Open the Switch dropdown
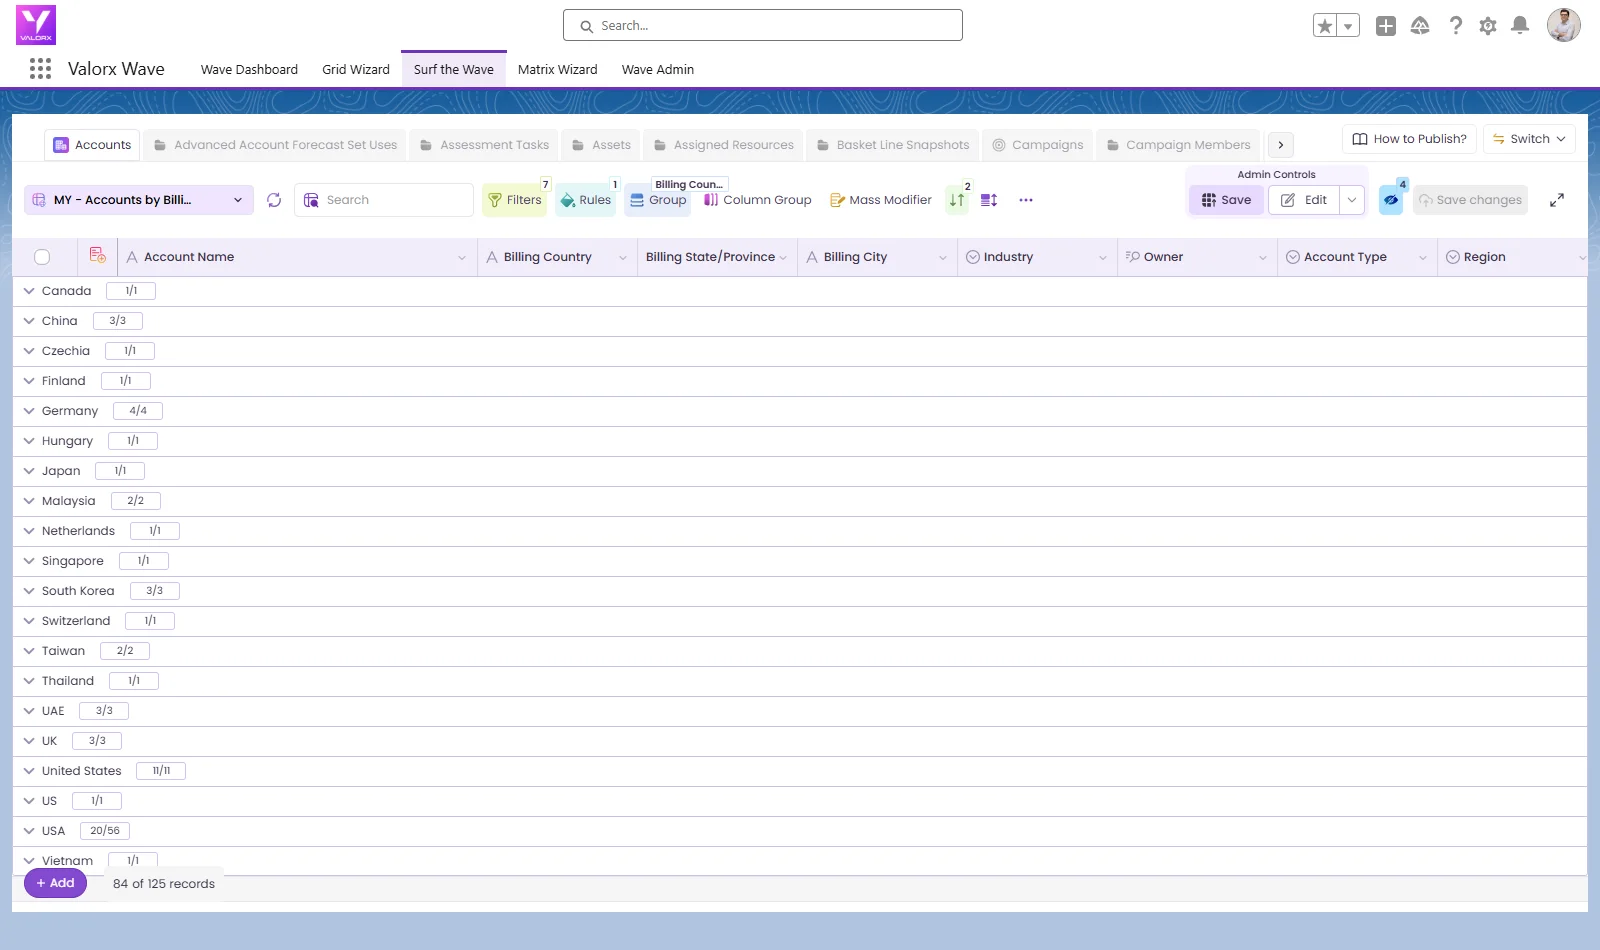The width and height of the screenshot is (1600, 950). click(x=1530, y=139)
